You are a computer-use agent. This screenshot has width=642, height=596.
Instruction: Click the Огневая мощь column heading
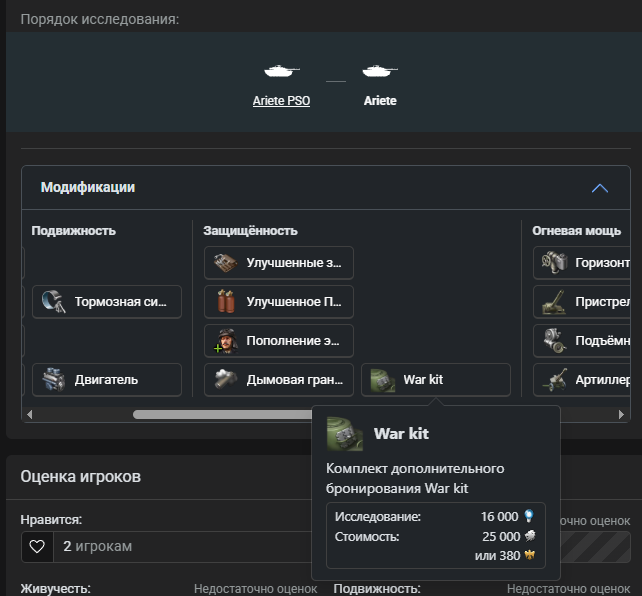(x=576, y=231)
